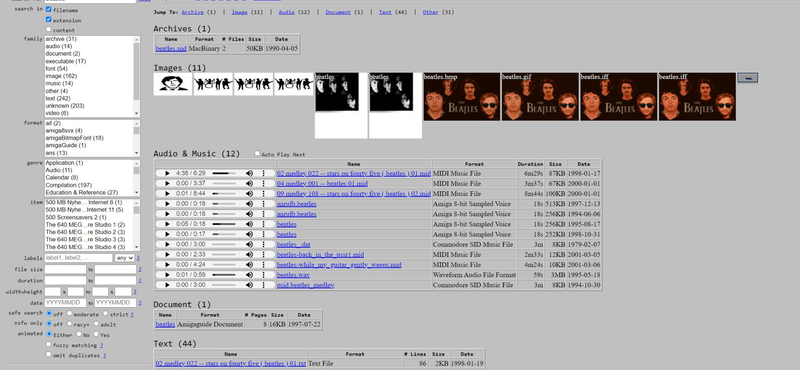Jump to the Other section
Screen dimensions: 800x370
431,12
